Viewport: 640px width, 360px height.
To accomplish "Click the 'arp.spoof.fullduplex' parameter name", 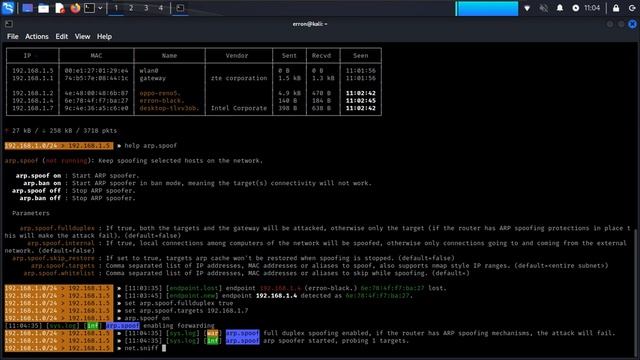I will [57, 228].
